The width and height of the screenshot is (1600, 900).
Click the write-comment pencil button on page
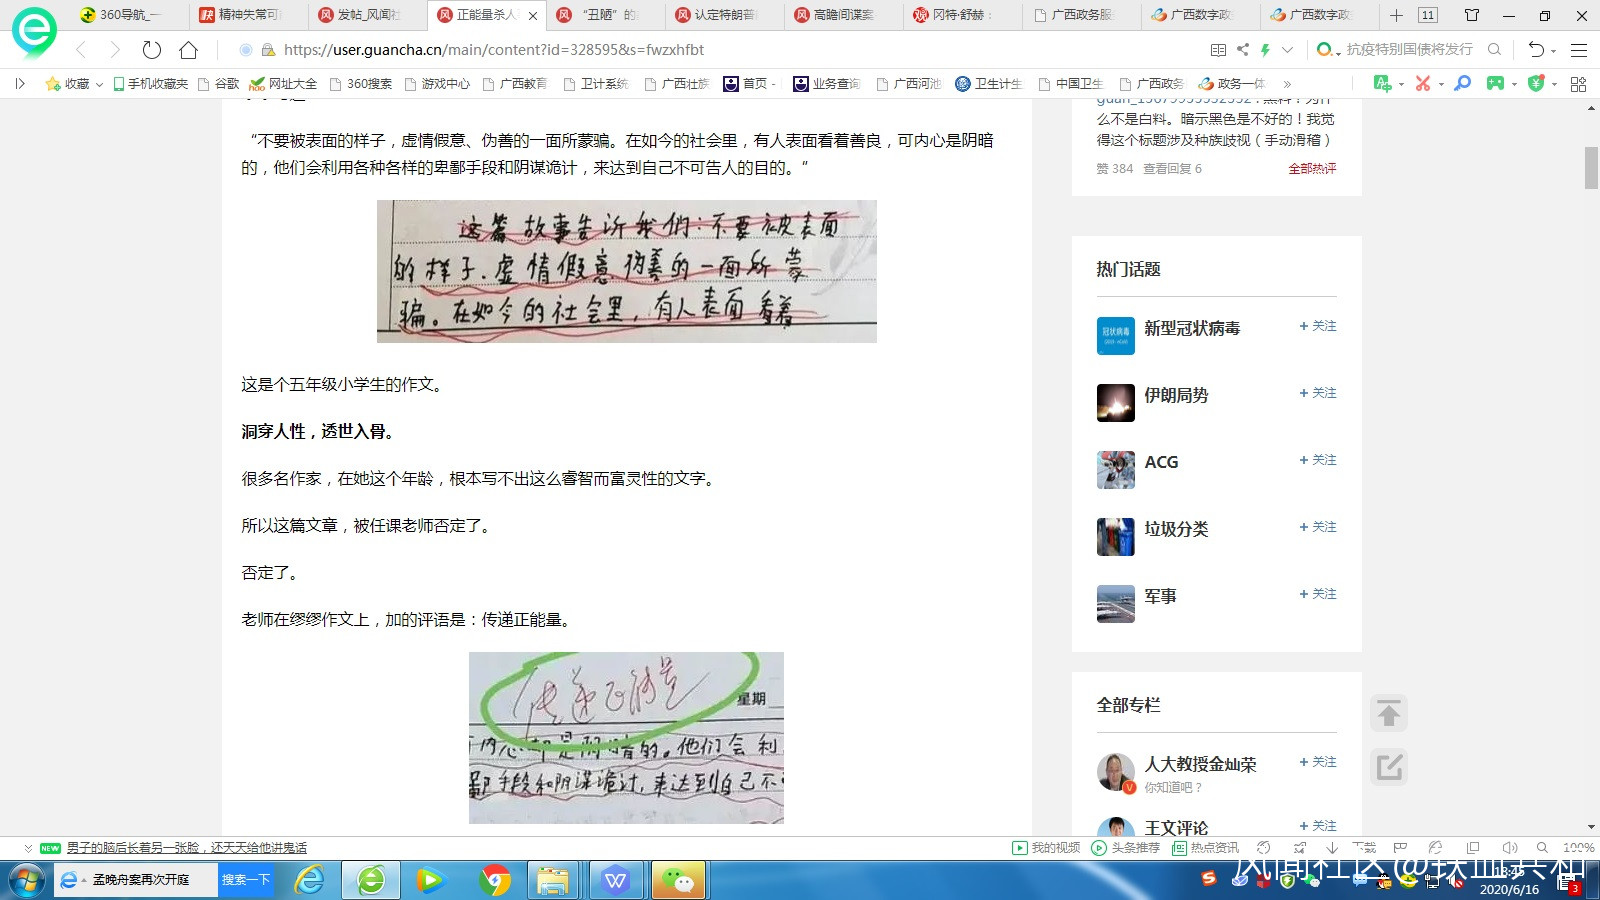pyautogui.click(x=1389, y=767)
